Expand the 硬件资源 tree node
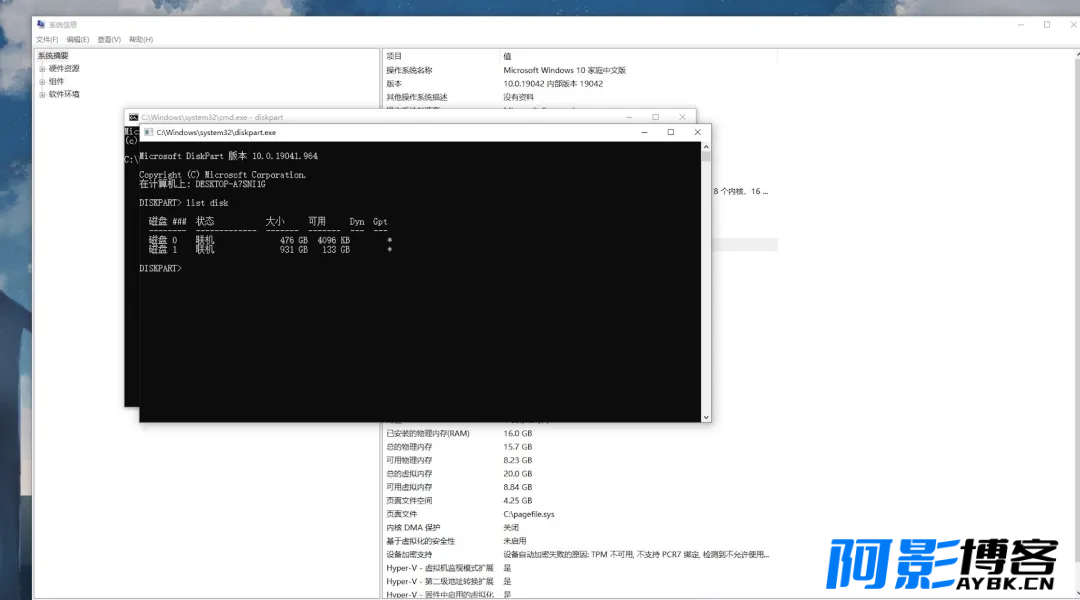Screen dimensions: 1080x600 (x=42, y=69)
